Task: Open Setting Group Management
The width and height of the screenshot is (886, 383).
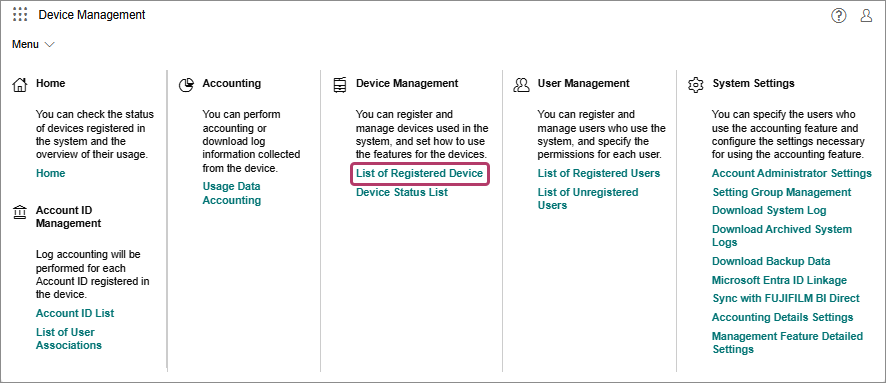Action: click(x=781, y=192)
